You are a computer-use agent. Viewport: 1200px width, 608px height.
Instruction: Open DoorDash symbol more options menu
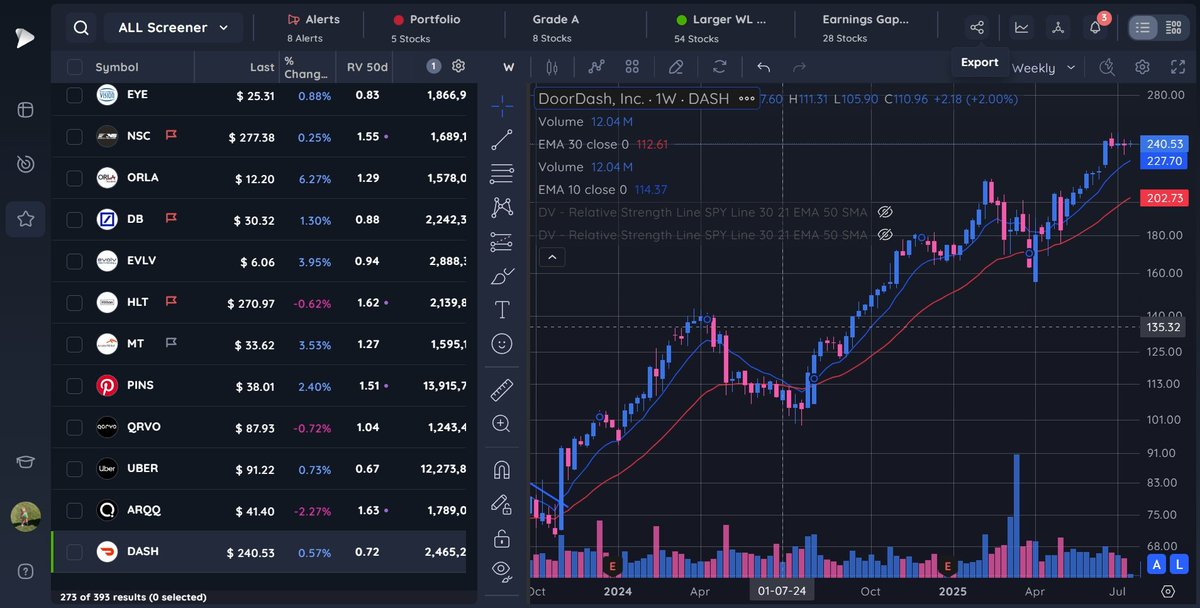click(x=746, y=99)
